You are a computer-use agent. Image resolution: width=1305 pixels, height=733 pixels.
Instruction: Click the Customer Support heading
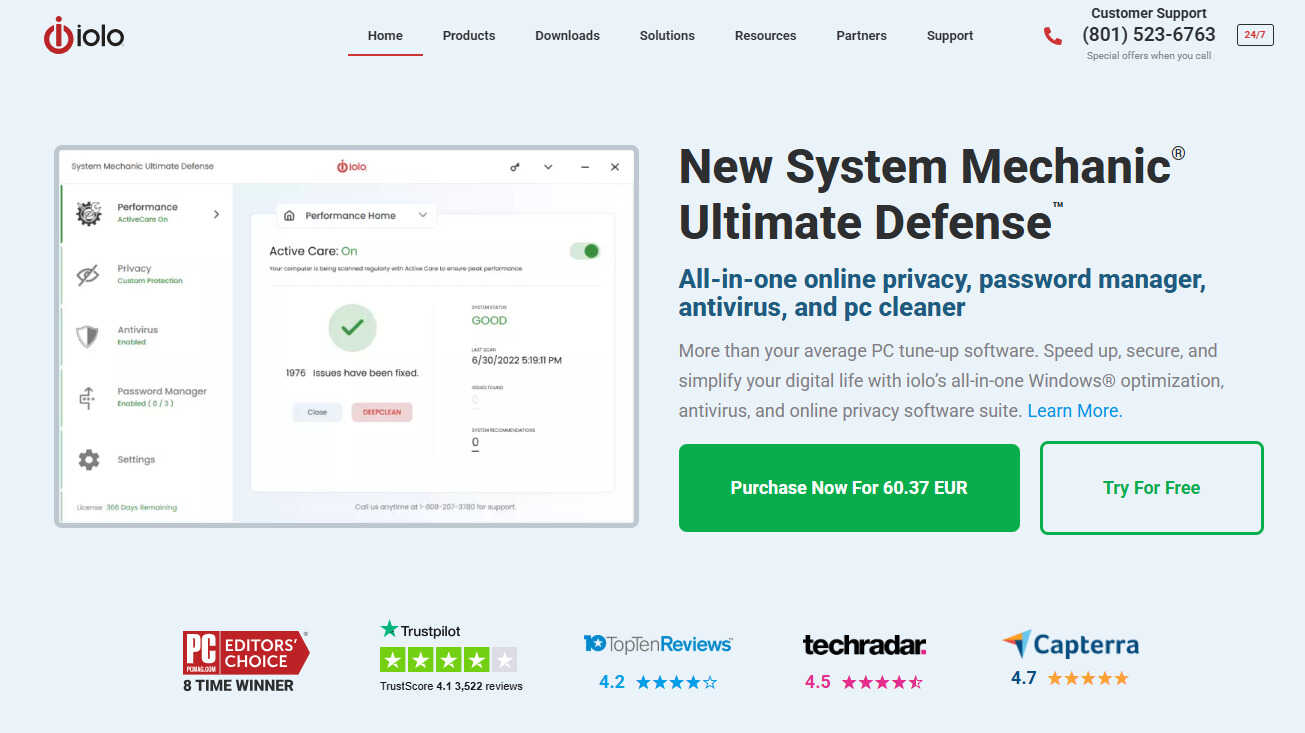click(x=1148, y=13)
